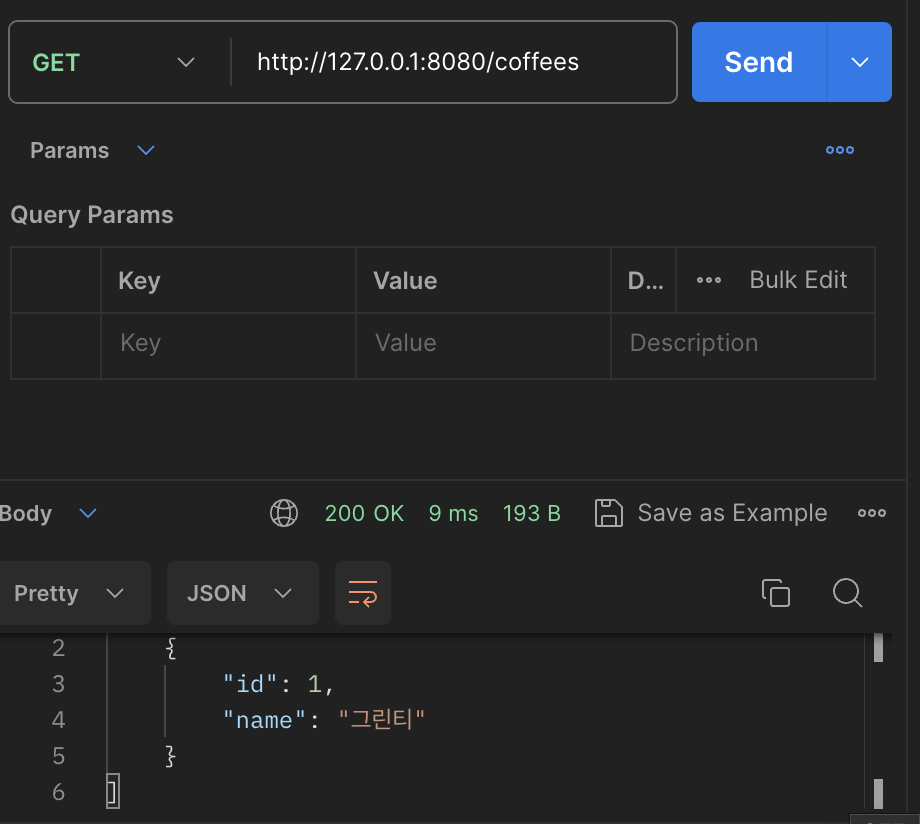Expand the Send button arrow options
Viewport: 920px width, 824px height.
click(x=860, y=62)
